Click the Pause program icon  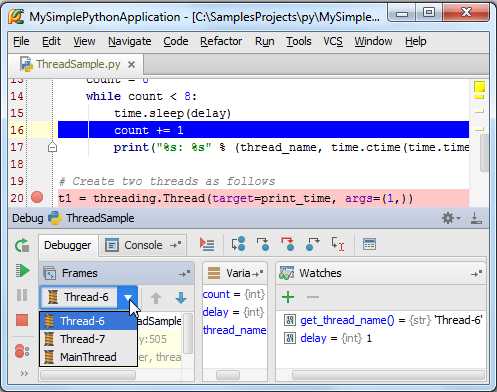22,295
